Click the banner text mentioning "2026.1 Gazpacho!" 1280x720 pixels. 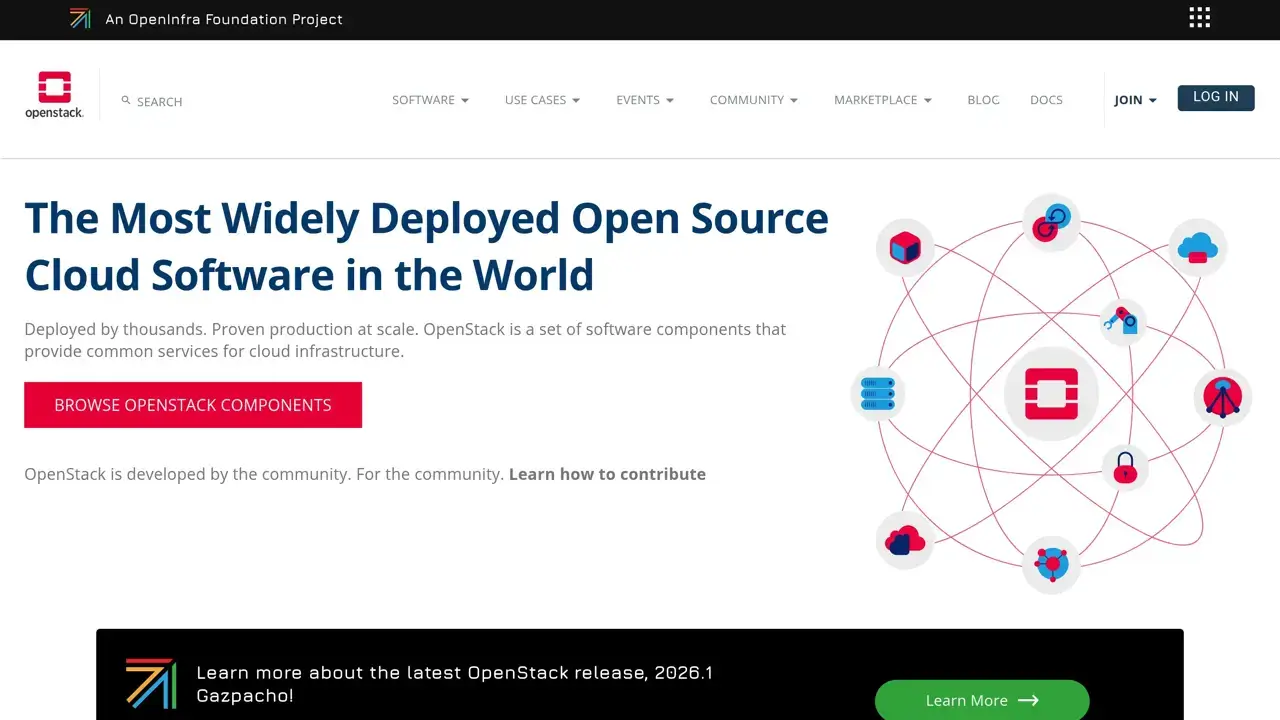click(455, 684)
